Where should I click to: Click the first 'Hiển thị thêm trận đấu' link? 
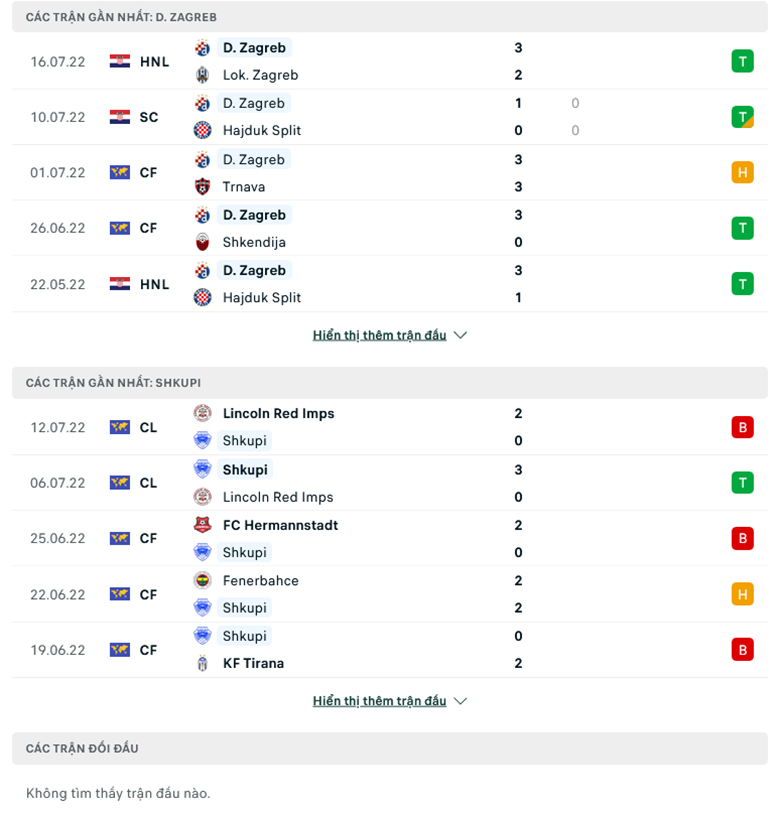click(379, 335)
